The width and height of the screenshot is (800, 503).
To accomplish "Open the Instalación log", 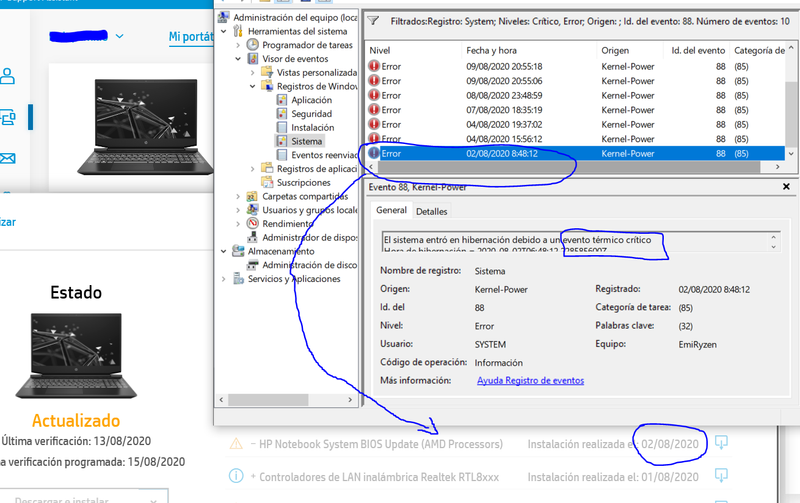I will pyautogui.click(x=313, y=128).
